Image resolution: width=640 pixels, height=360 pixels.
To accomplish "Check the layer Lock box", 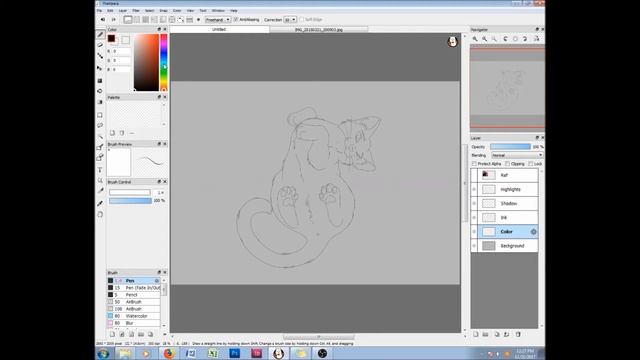I will 531,164.
